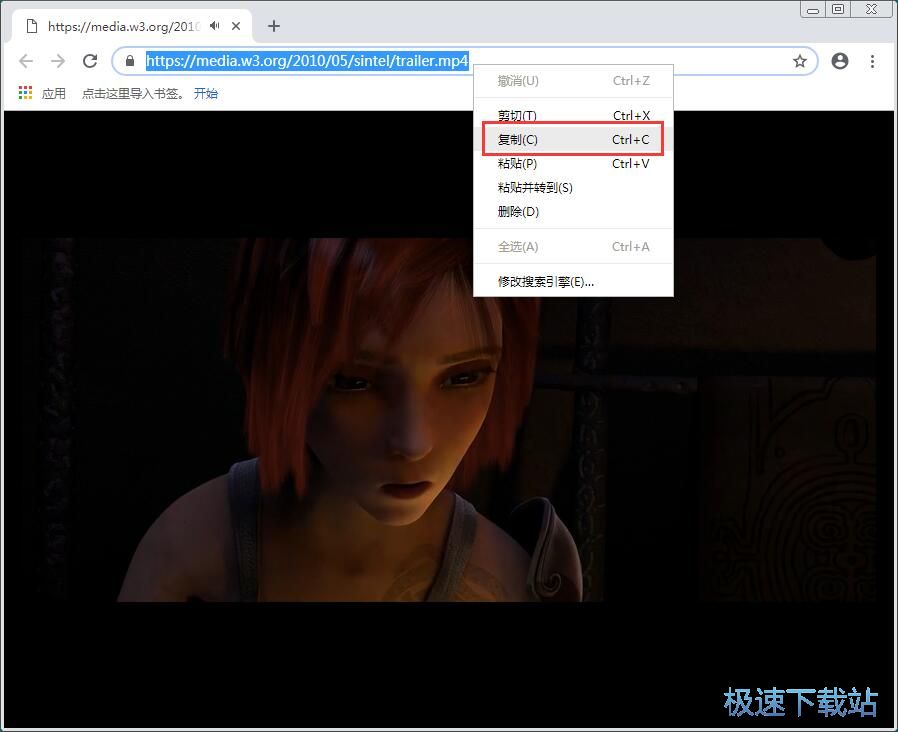Open Chrome's three-dot menu
The height and width of the screenshot is (732, 898).
click(x=873, y=61)
